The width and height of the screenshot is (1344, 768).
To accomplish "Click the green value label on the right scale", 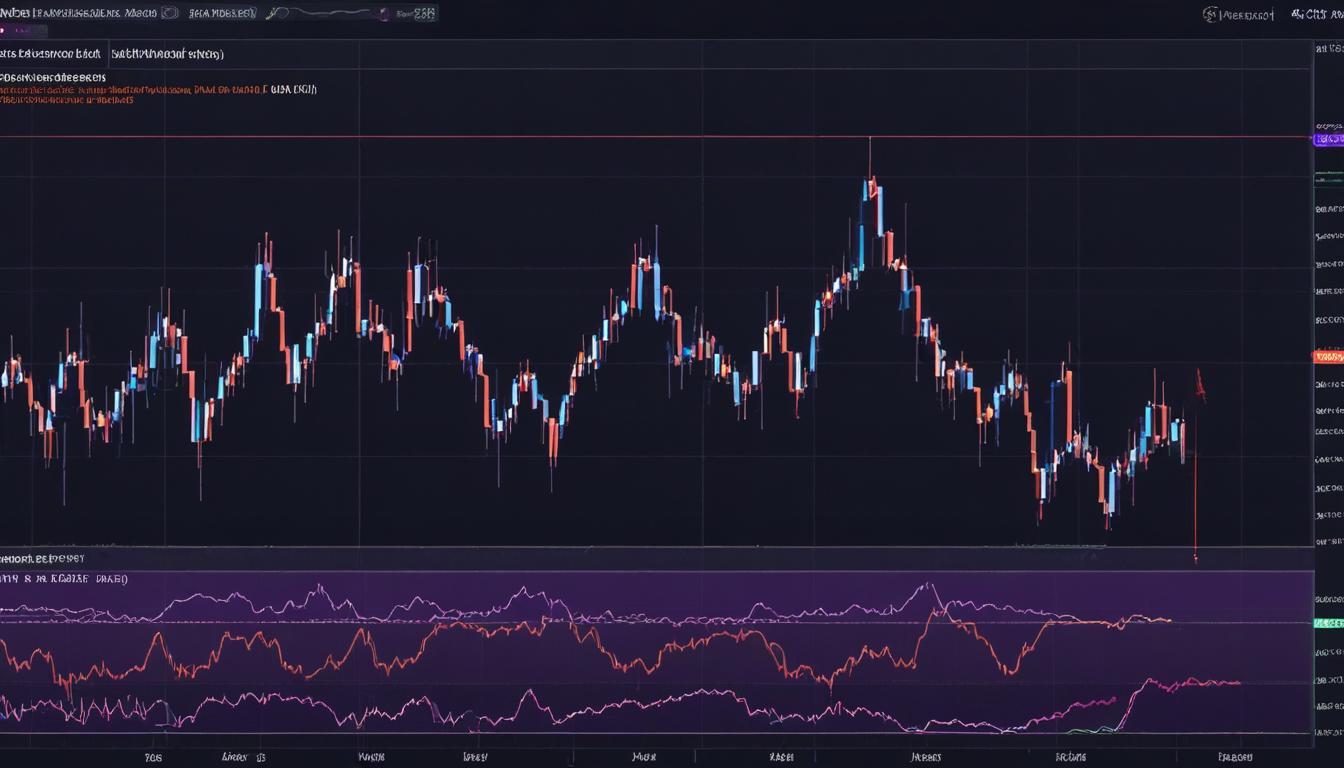I will point(1328,623).
